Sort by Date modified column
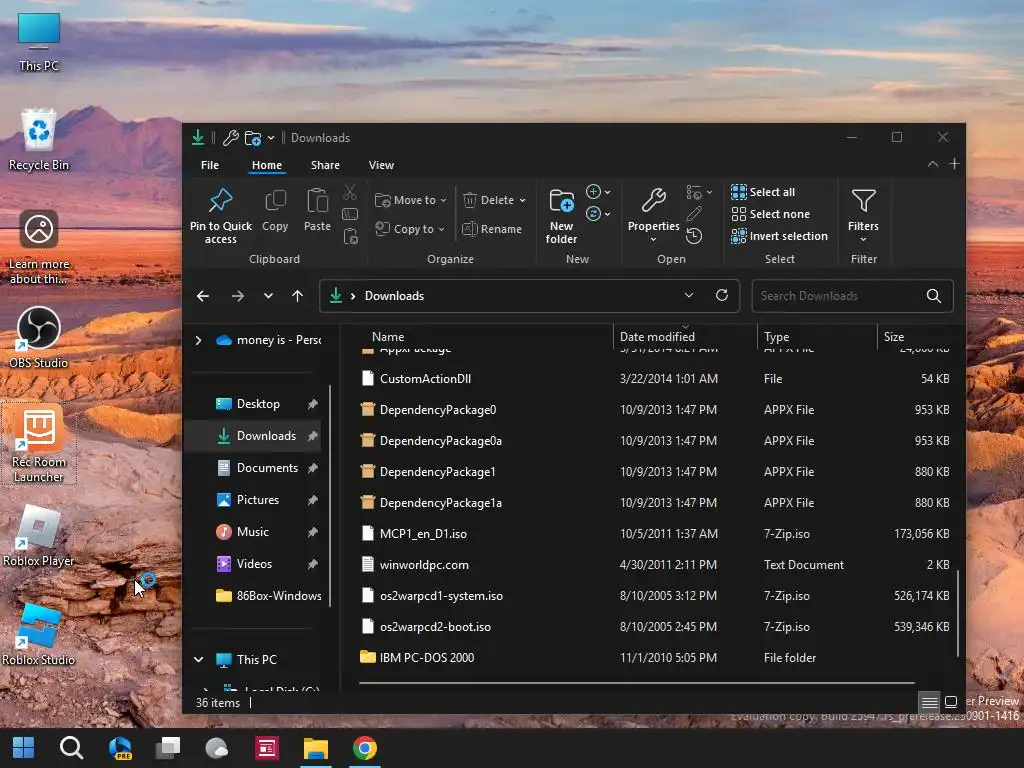This screenshot has height=768, width=1024. [657, 337]
